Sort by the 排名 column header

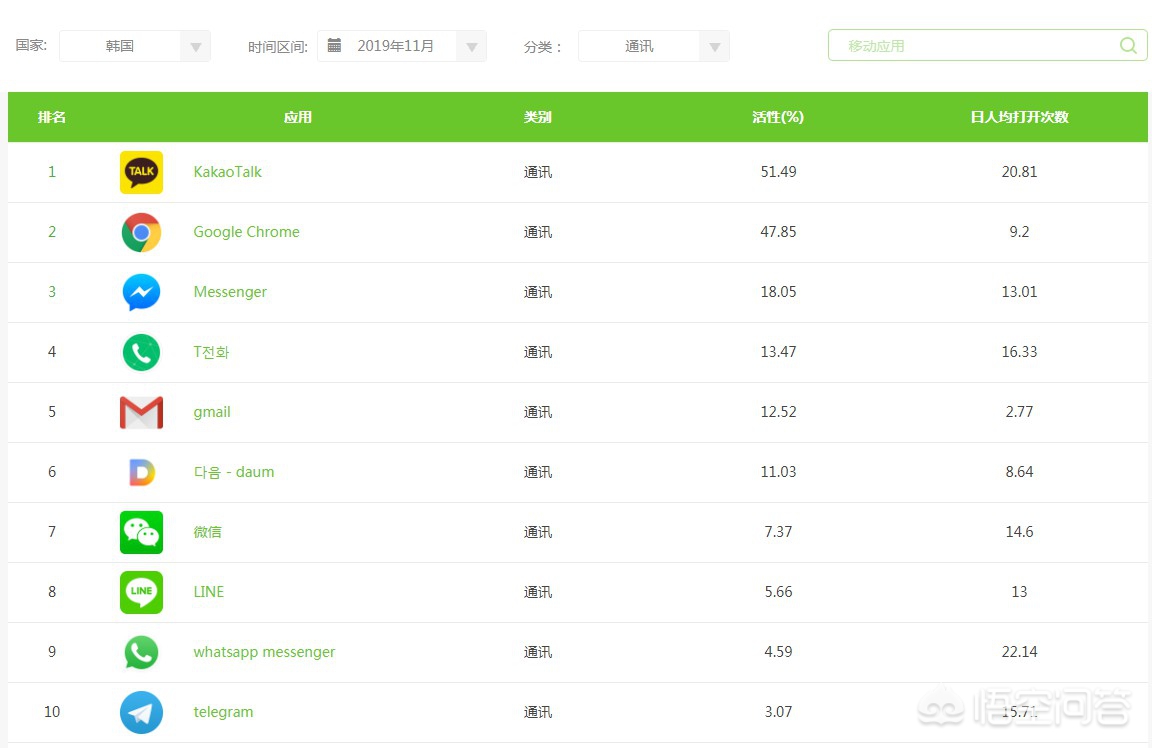51,117
